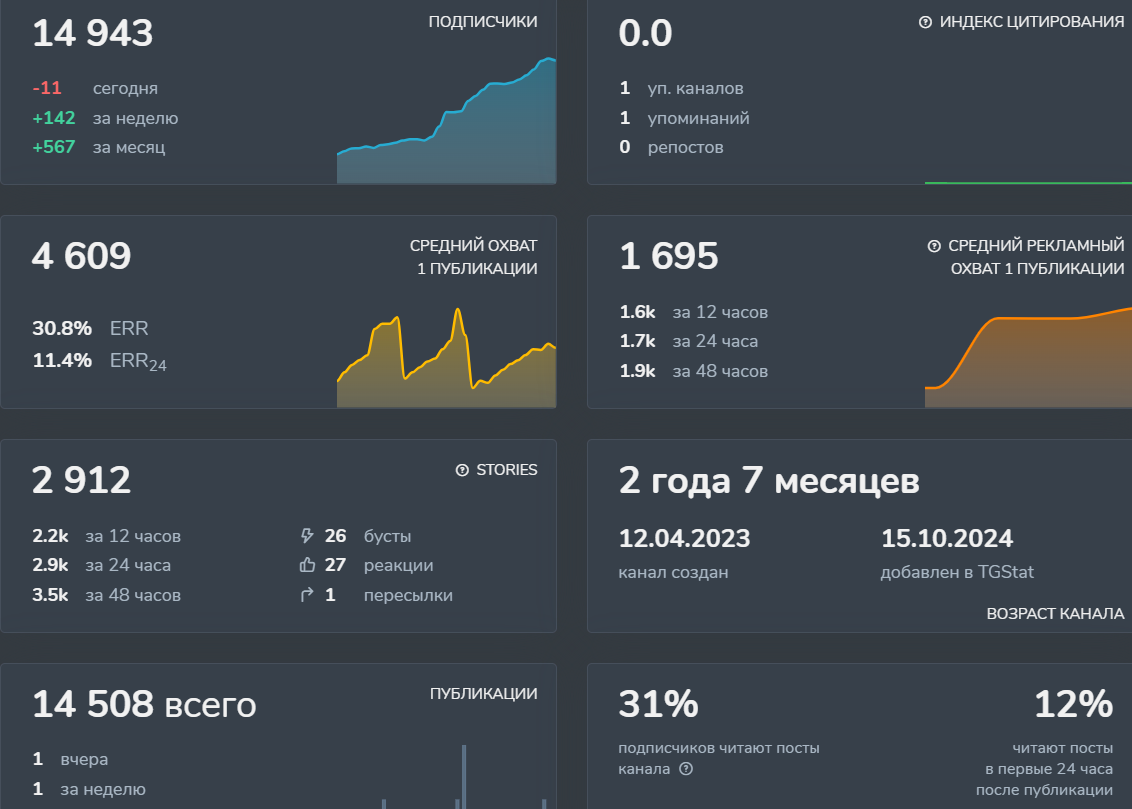This screenshot has width=1132, height=809.
Task: Click the lightning icon for бусты
Action: tap(307, 536)
